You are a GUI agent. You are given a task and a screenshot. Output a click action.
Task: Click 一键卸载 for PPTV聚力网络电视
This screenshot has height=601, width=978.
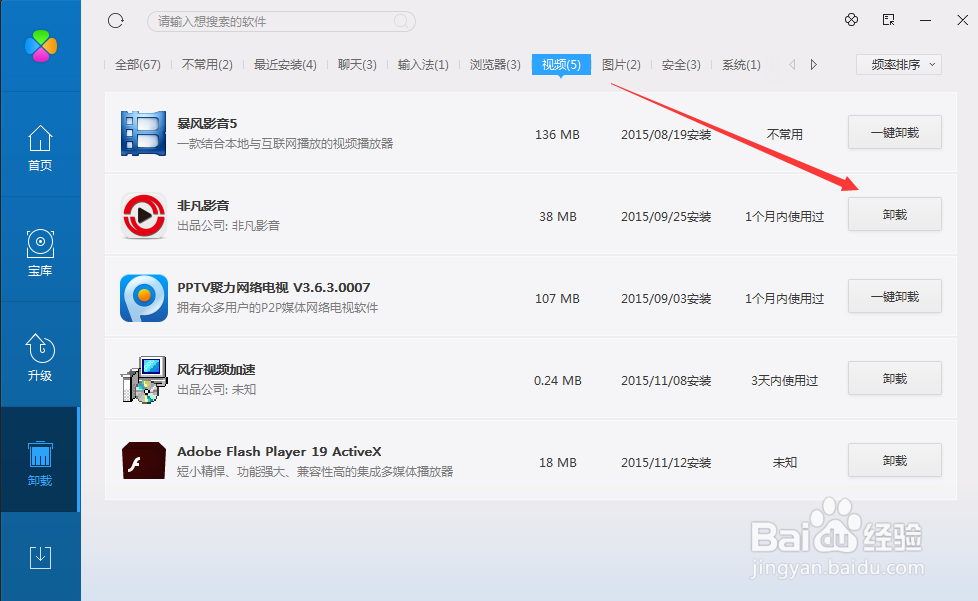pyautogui.click(x=894, y=296)
